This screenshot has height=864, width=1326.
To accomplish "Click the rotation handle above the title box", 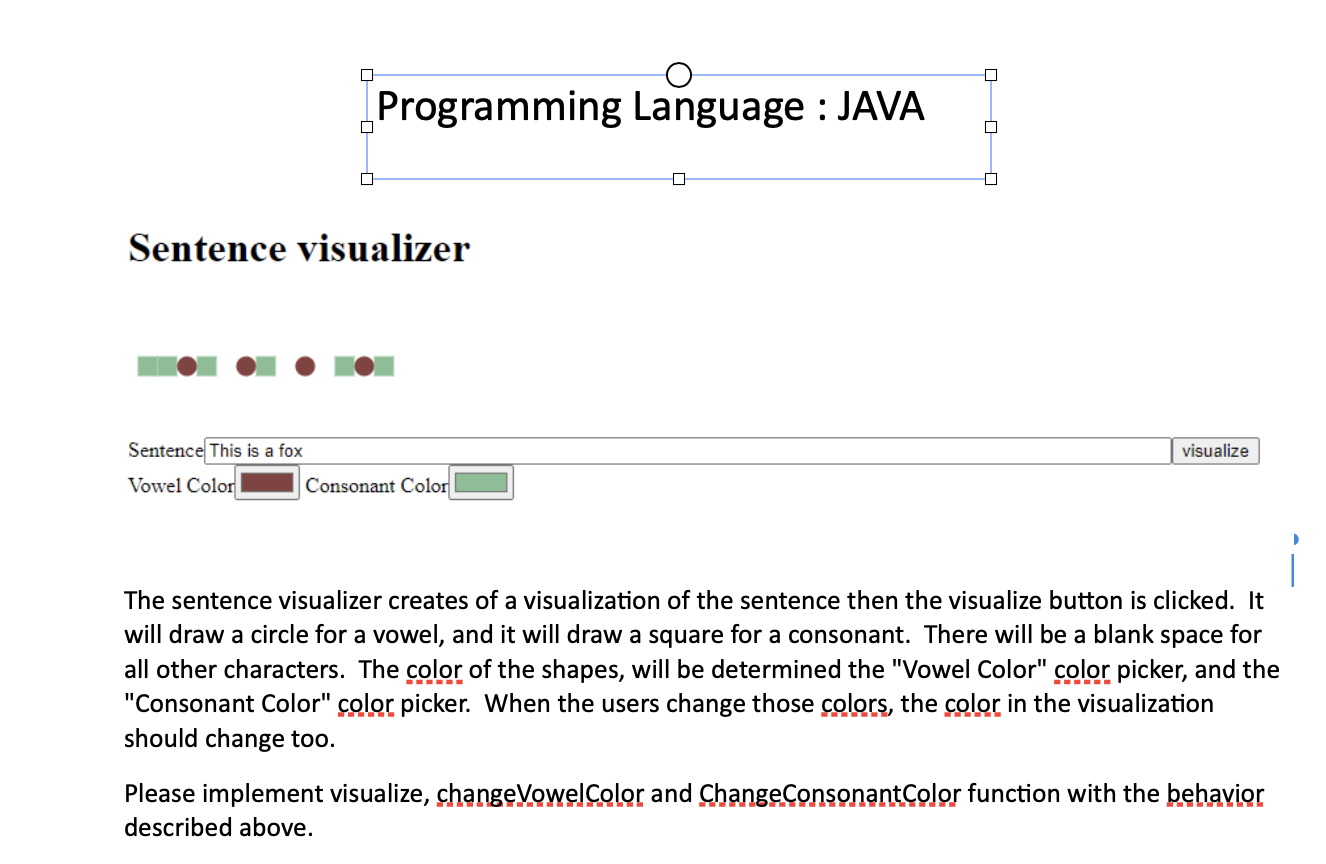I will point(678,74).
